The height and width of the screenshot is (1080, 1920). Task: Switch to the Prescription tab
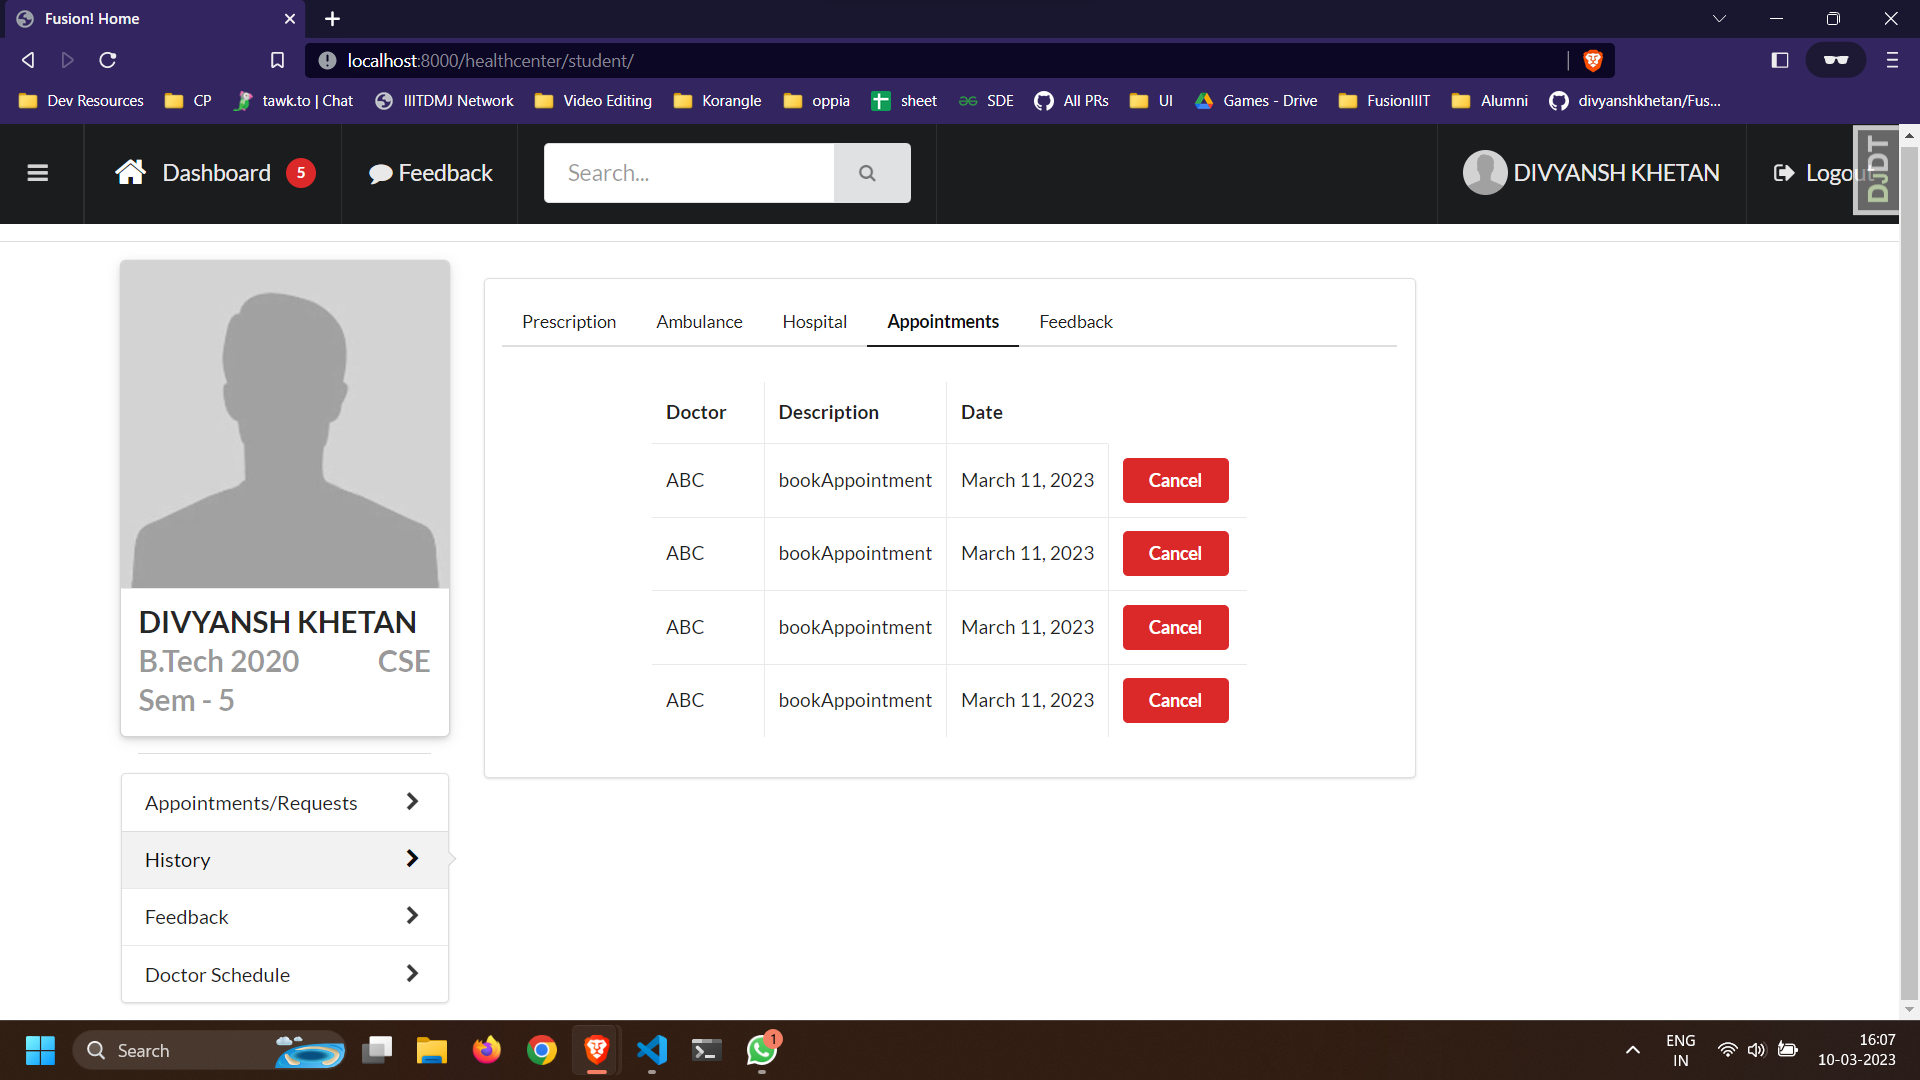click(569, 322)
